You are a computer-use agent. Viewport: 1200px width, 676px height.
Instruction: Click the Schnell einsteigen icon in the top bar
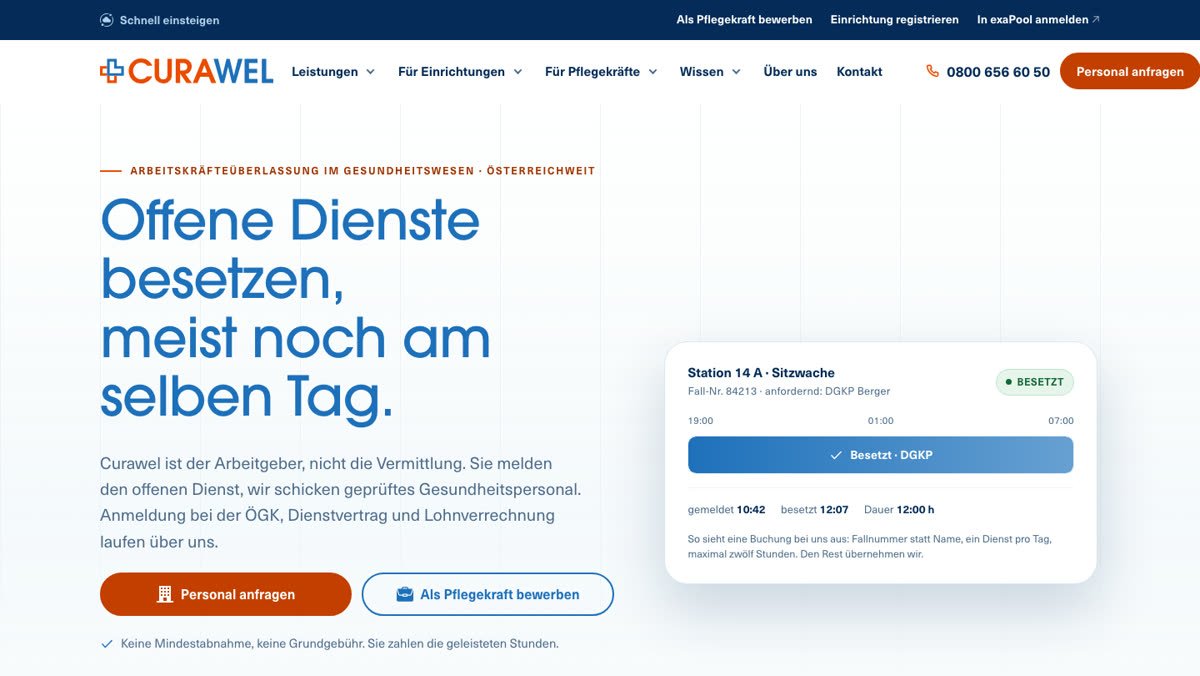point(107,20)
